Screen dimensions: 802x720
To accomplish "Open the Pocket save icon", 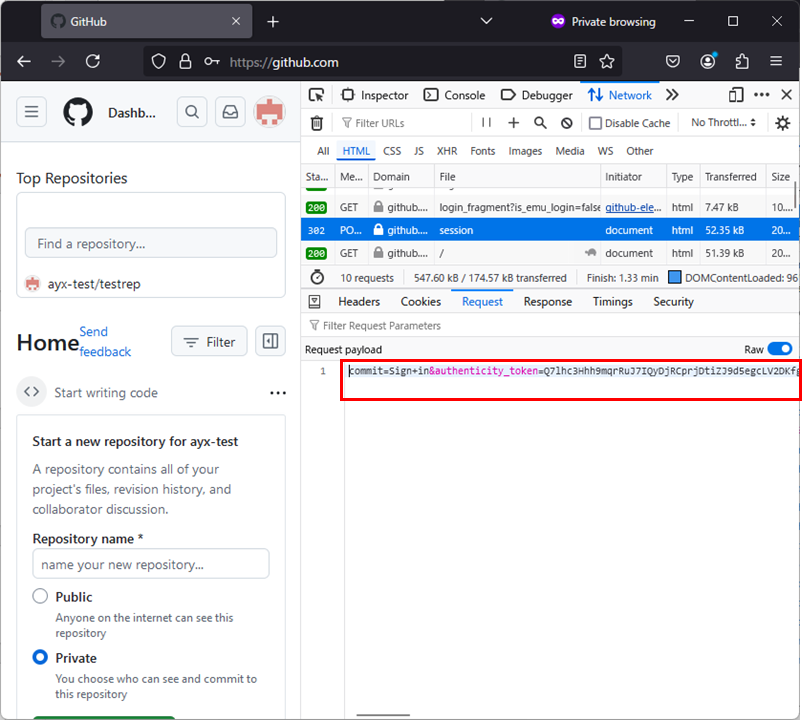I will click(x=673, y=62).
